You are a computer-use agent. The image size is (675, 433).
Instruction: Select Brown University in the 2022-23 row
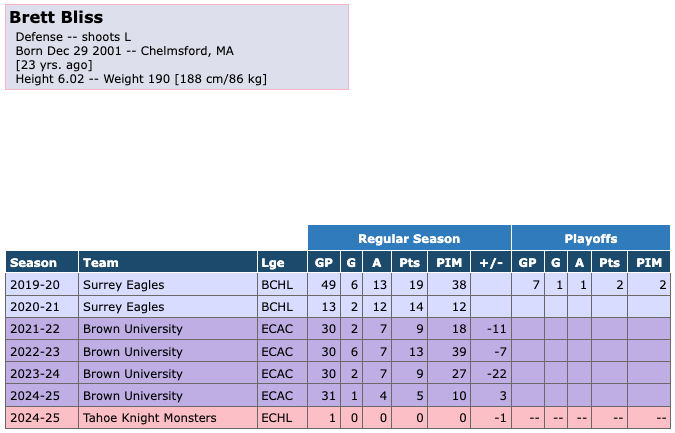point(132,351)
